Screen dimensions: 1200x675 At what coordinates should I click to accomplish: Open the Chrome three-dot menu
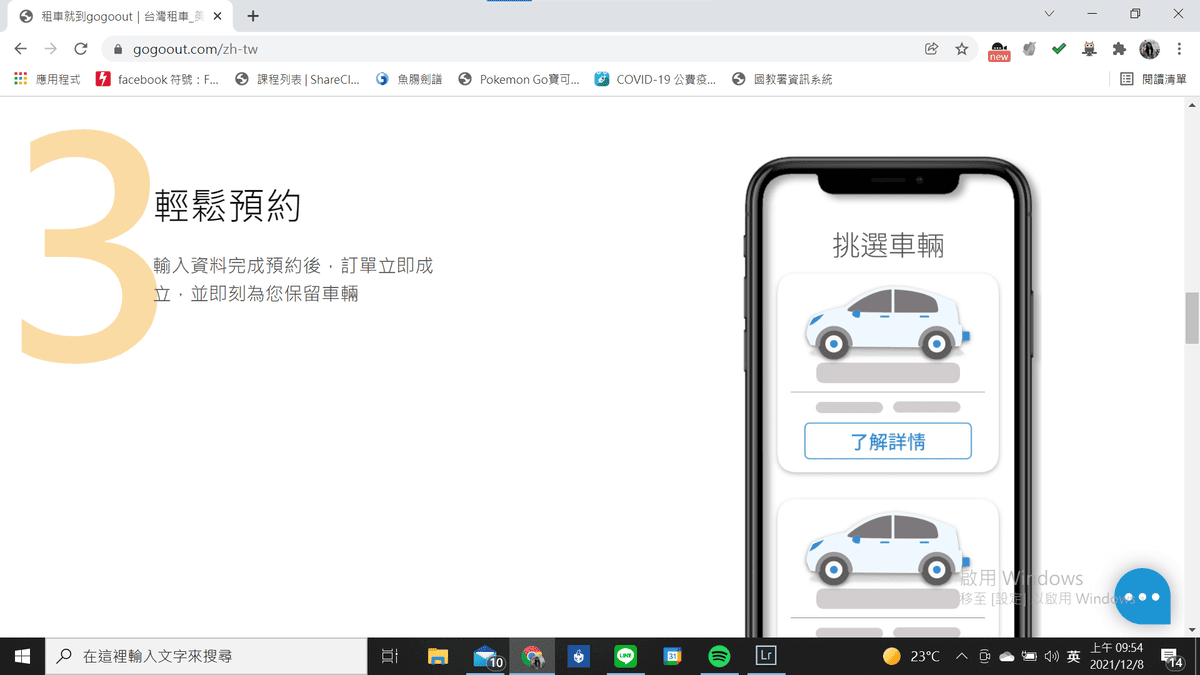click(1179, 48)
